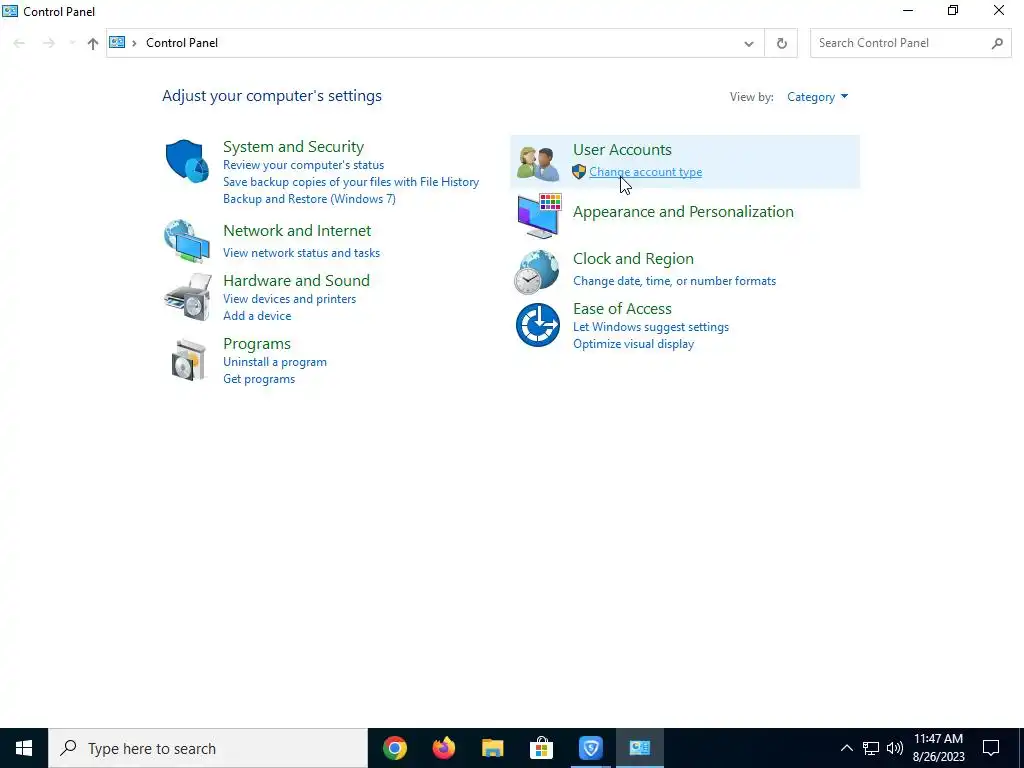Open Backup and Restore (Windows 7)
The height and width of the screenshot is (768, 1024).
pyautogui.click(x=309, y=199)
